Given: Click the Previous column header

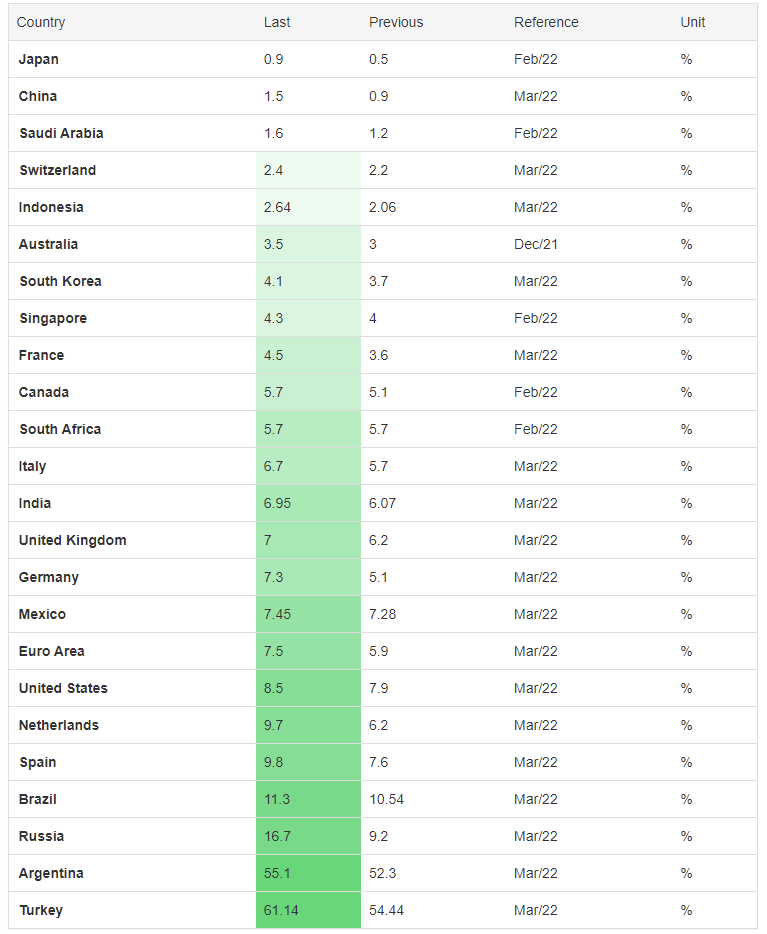Looking at the screenshot, I should click(x=396, y=22).
